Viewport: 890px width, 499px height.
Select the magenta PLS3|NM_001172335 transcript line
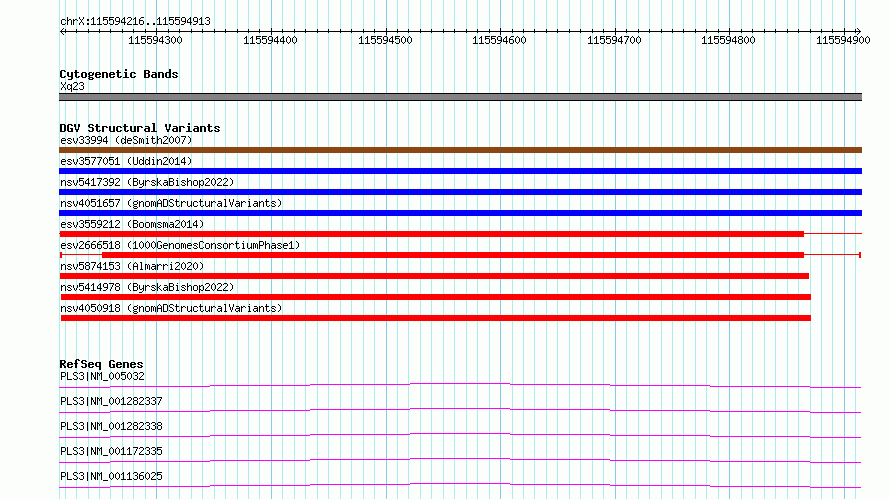click(460, 461)
